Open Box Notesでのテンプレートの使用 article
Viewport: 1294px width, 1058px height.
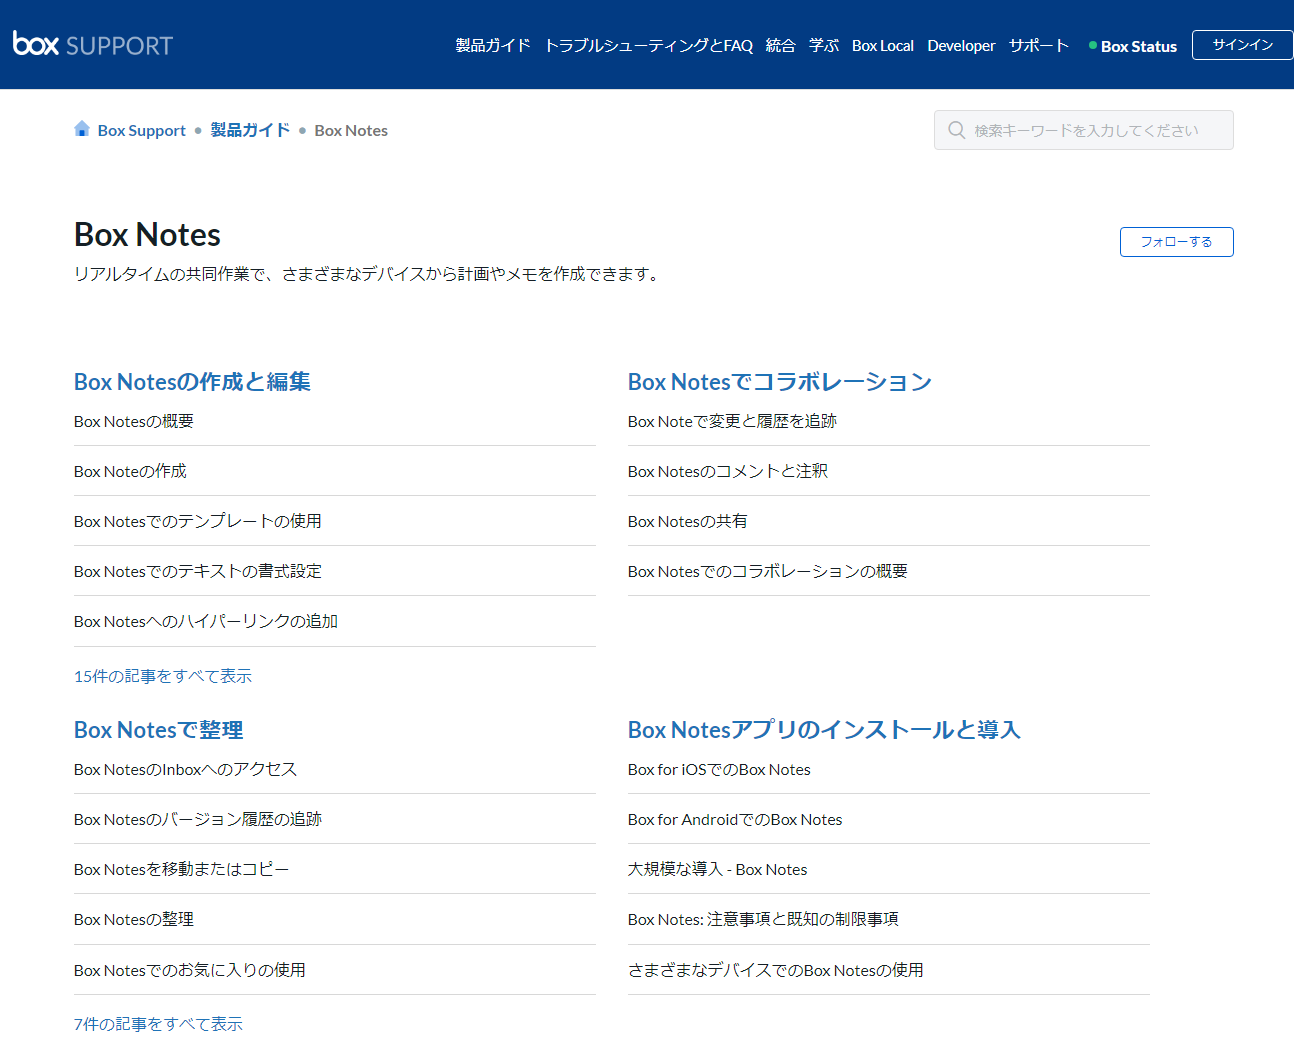click(x=198, y=521)
